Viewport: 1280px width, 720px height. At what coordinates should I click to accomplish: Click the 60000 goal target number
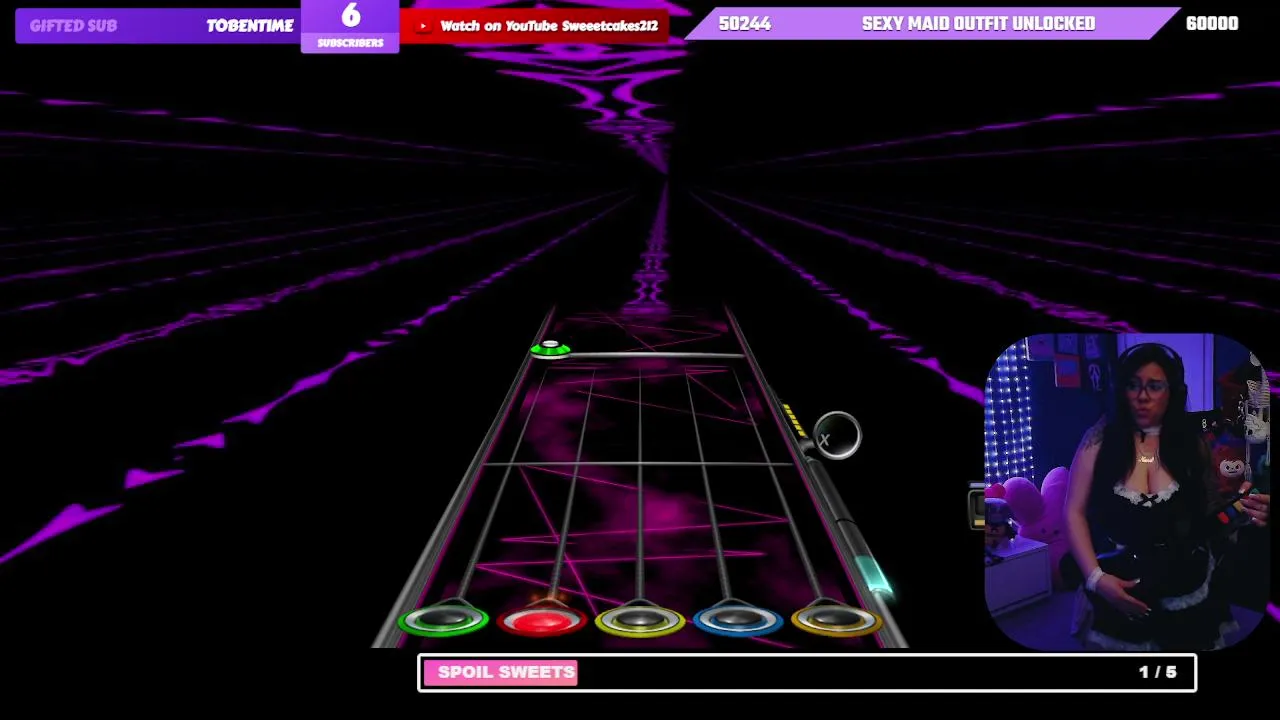(1212, 24)
